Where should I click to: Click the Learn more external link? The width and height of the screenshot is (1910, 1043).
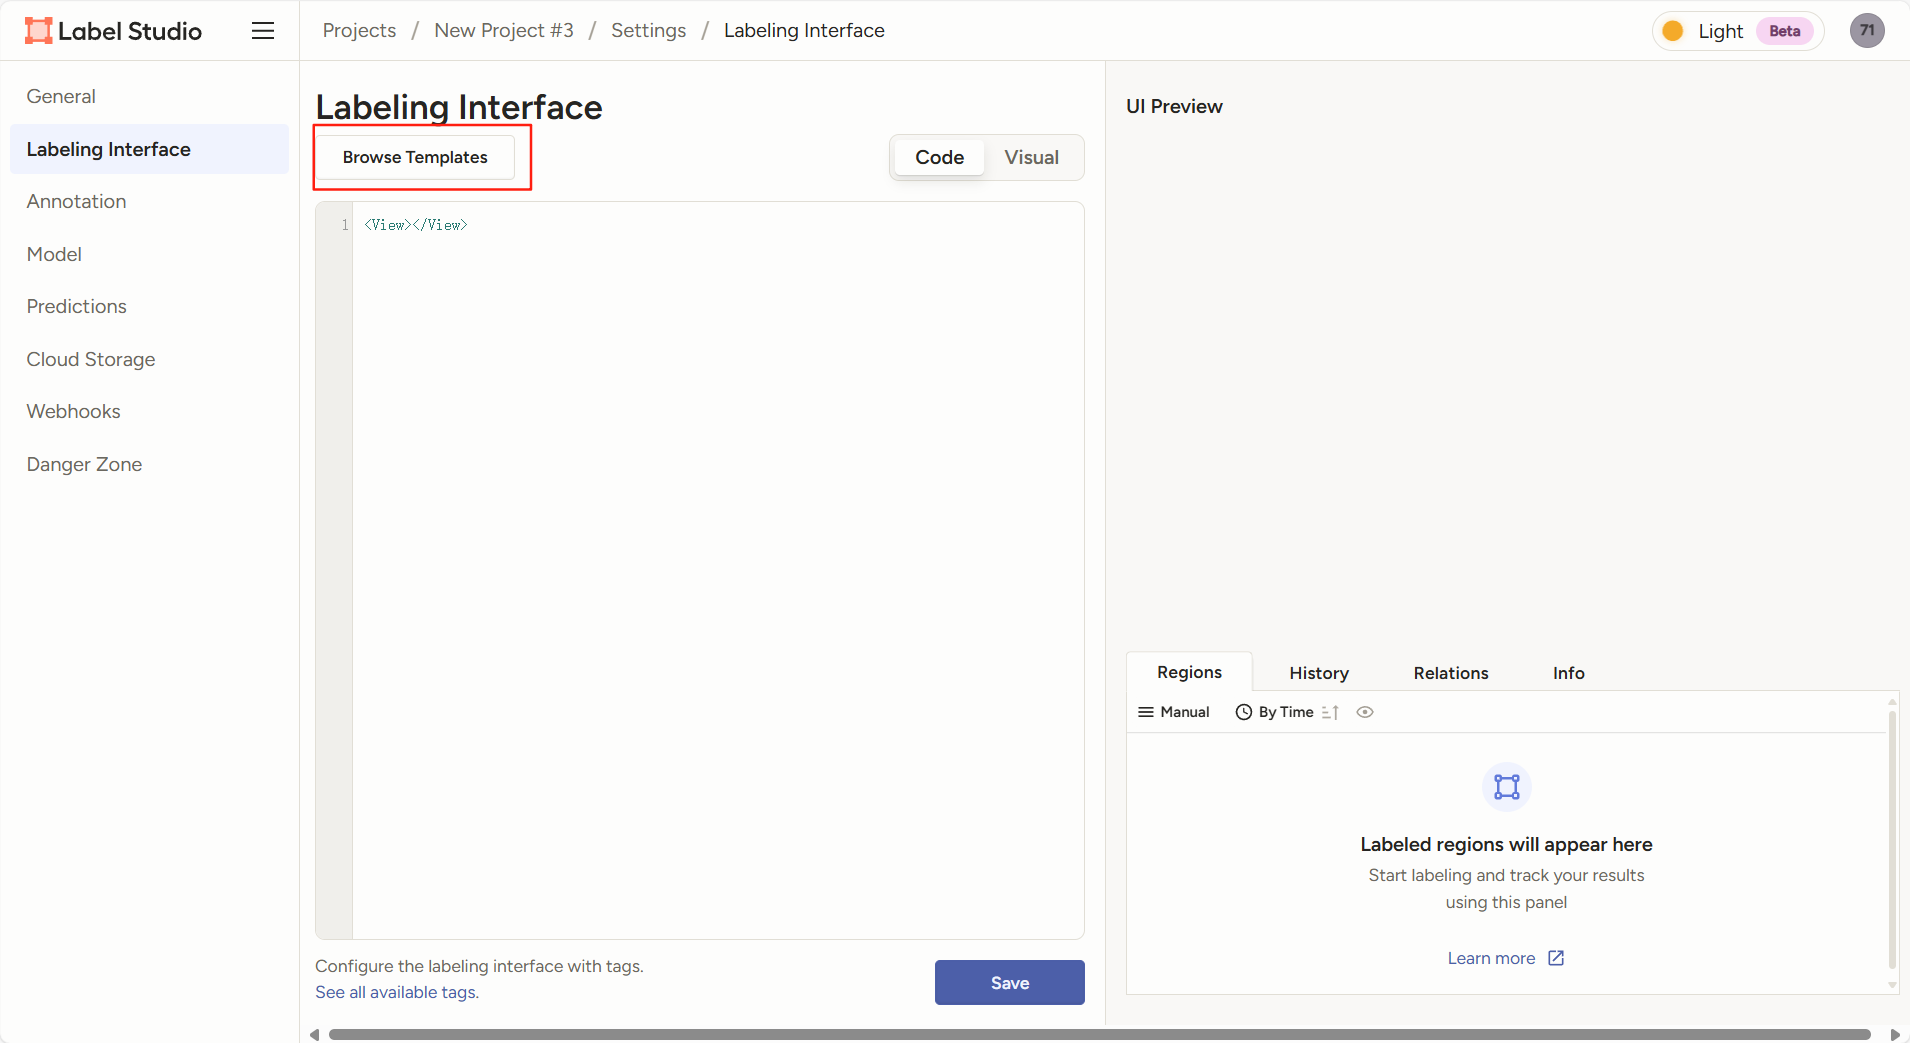[1506, 958]
